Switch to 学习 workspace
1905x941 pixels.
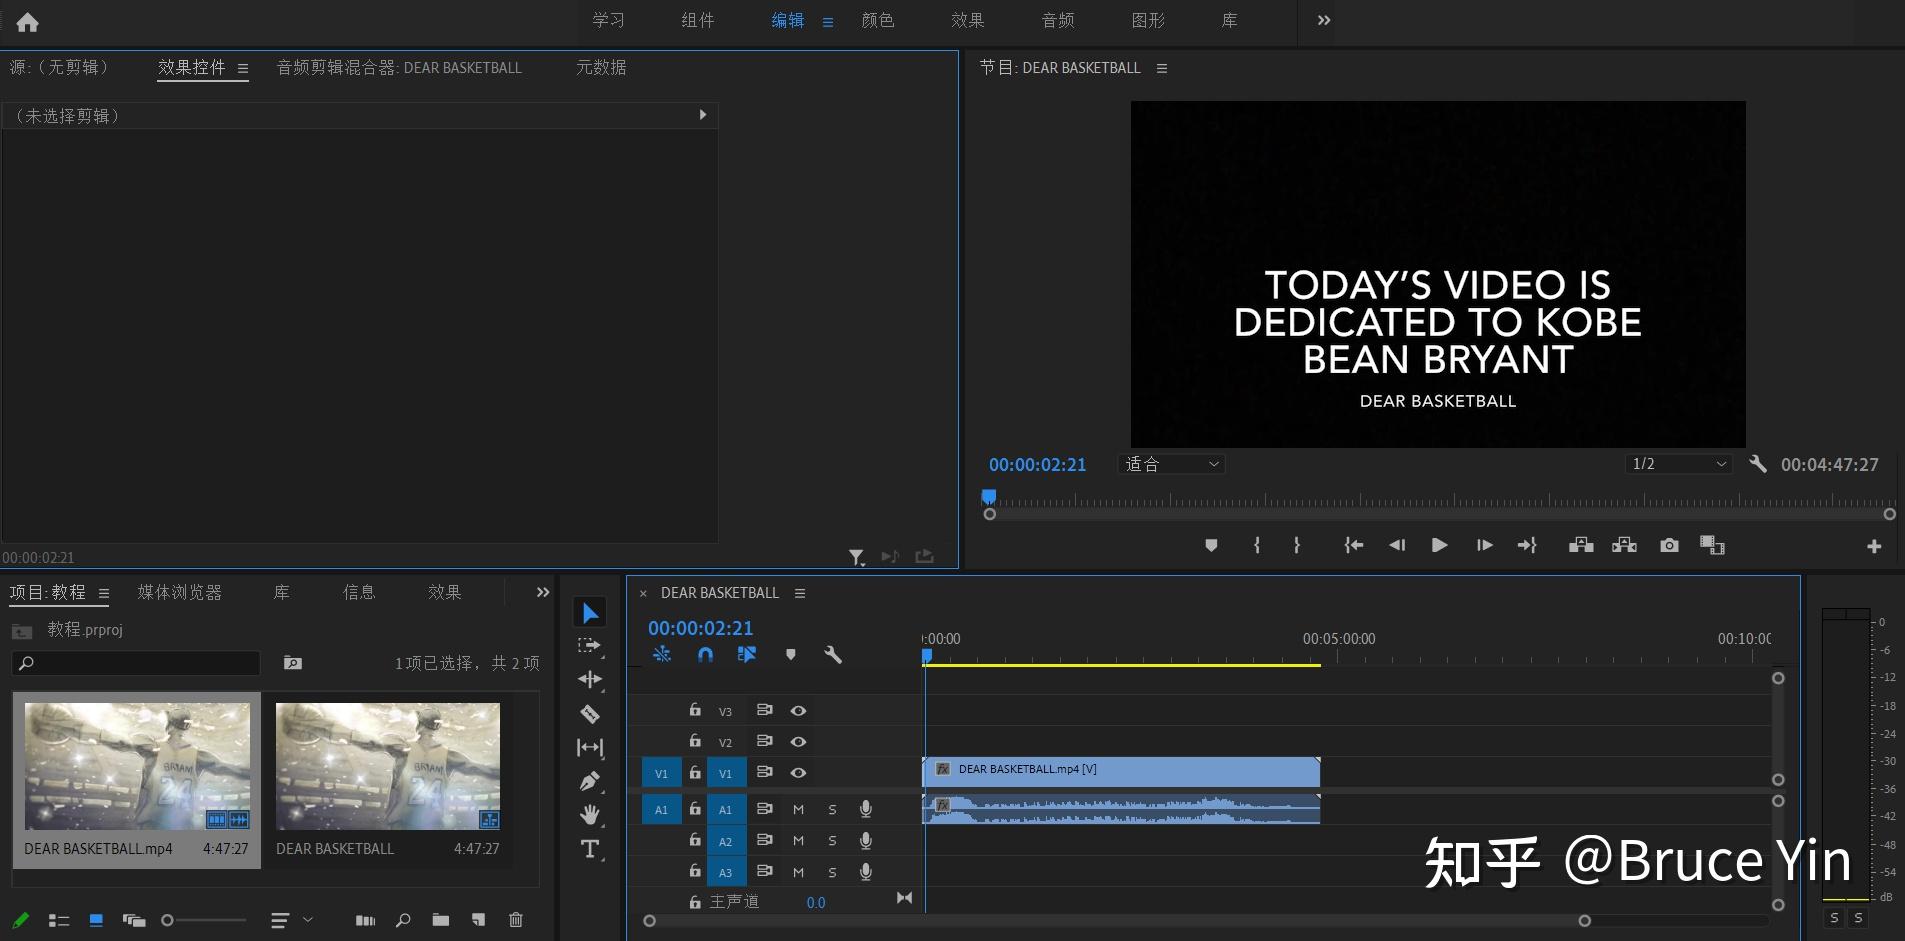[608, 20]
